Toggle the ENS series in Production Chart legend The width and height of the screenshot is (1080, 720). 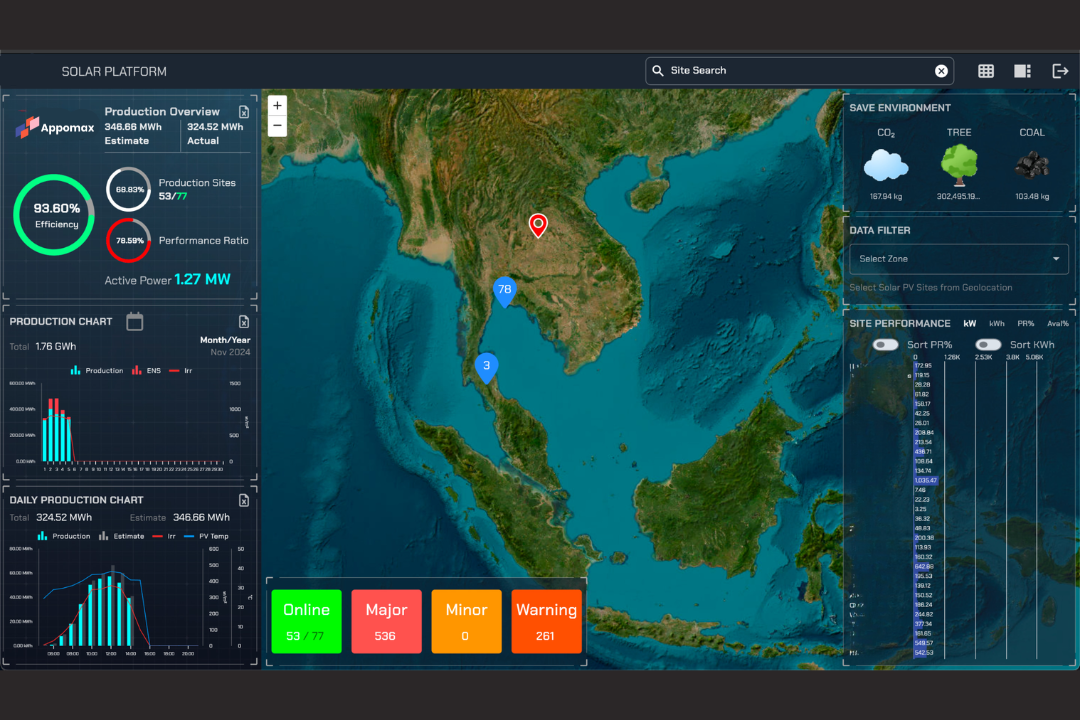pos(145,371)
